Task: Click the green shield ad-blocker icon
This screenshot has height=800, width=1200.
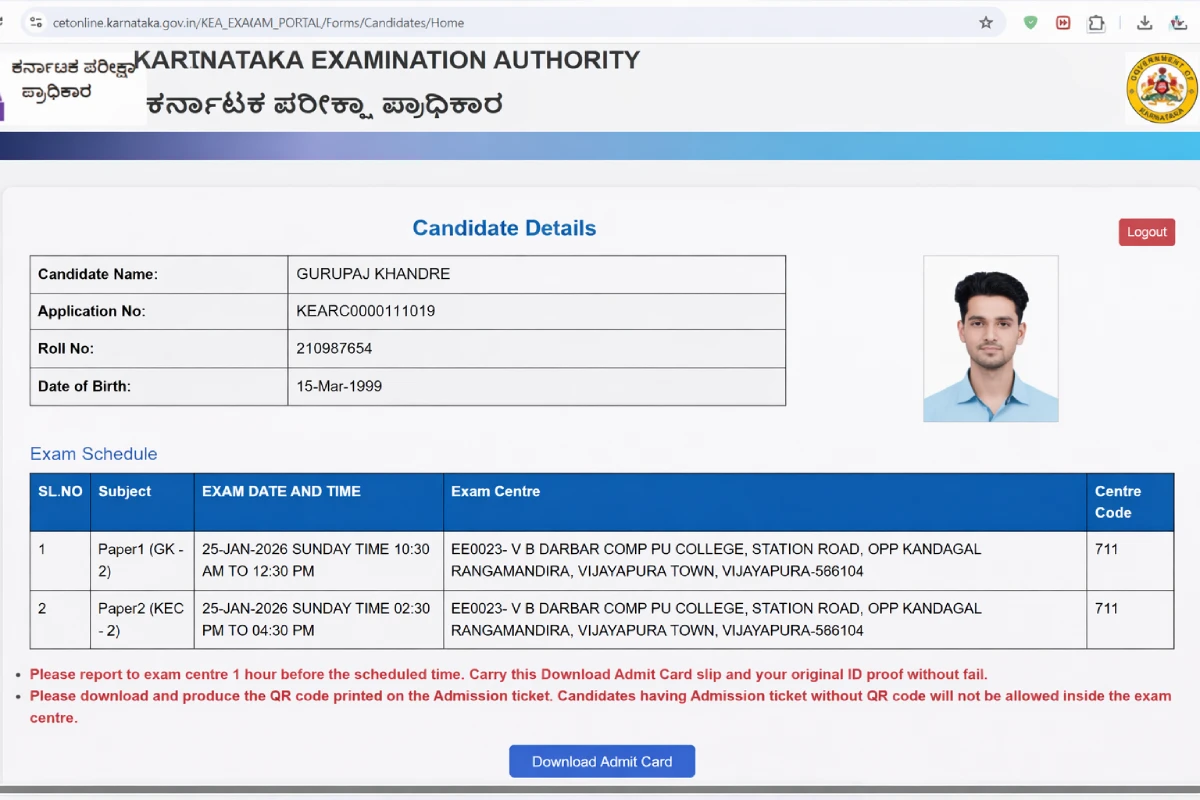Action: (x=1030, y=22)
